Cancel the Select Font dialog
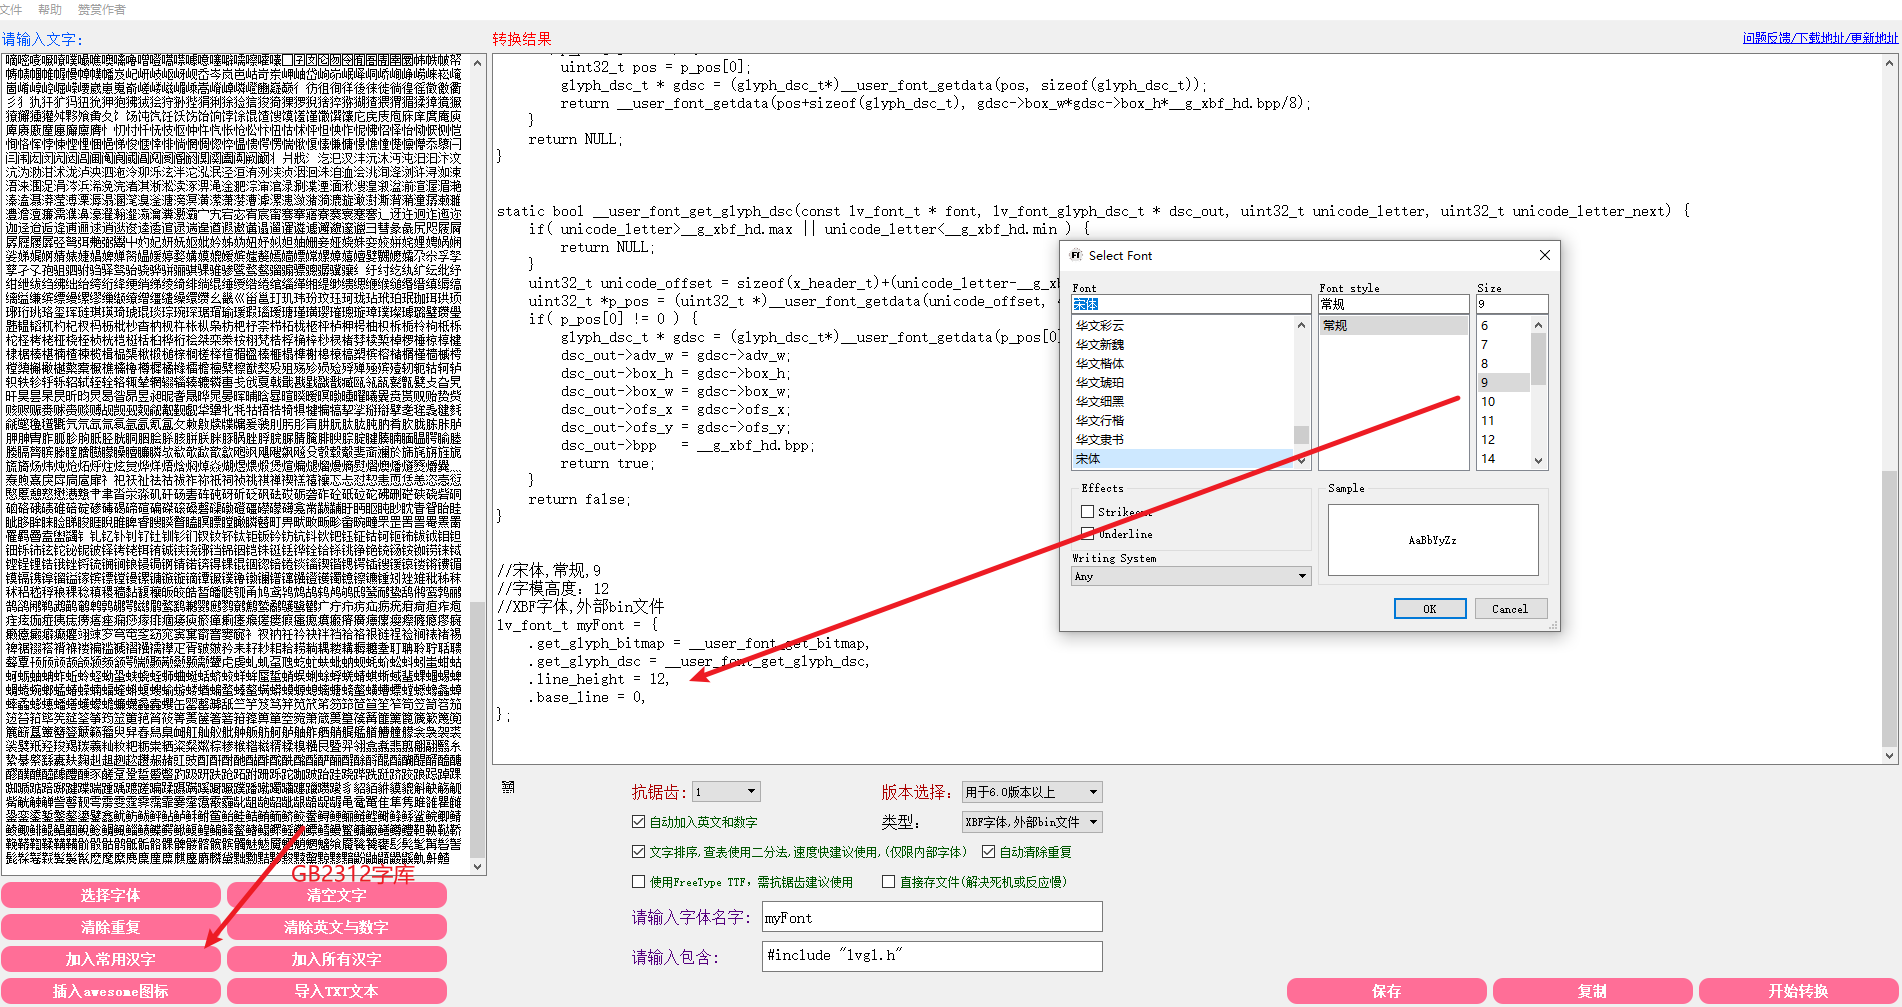This screenshot has height=1007, width=1902. pos(1510,608)
